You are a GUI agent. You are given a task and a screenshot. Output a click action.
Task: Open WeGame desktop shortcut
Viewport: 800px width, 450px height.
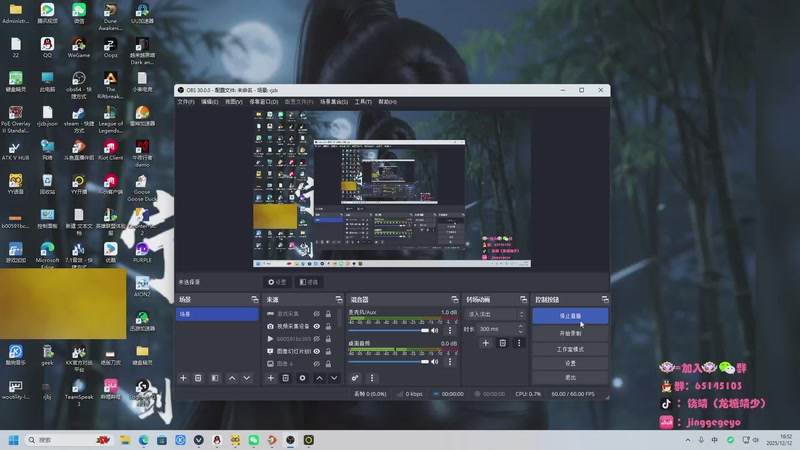click(x=79, y=48)
